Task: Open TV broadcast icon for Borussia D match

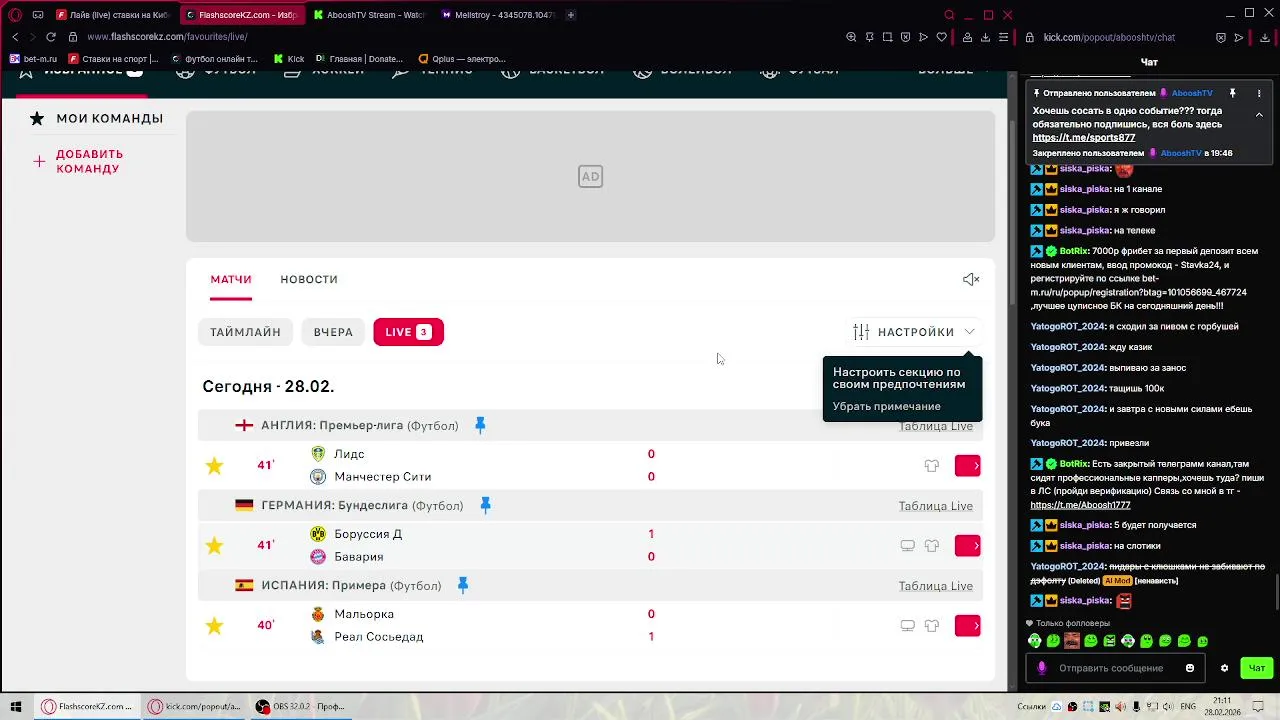Action: click(907, 545)
